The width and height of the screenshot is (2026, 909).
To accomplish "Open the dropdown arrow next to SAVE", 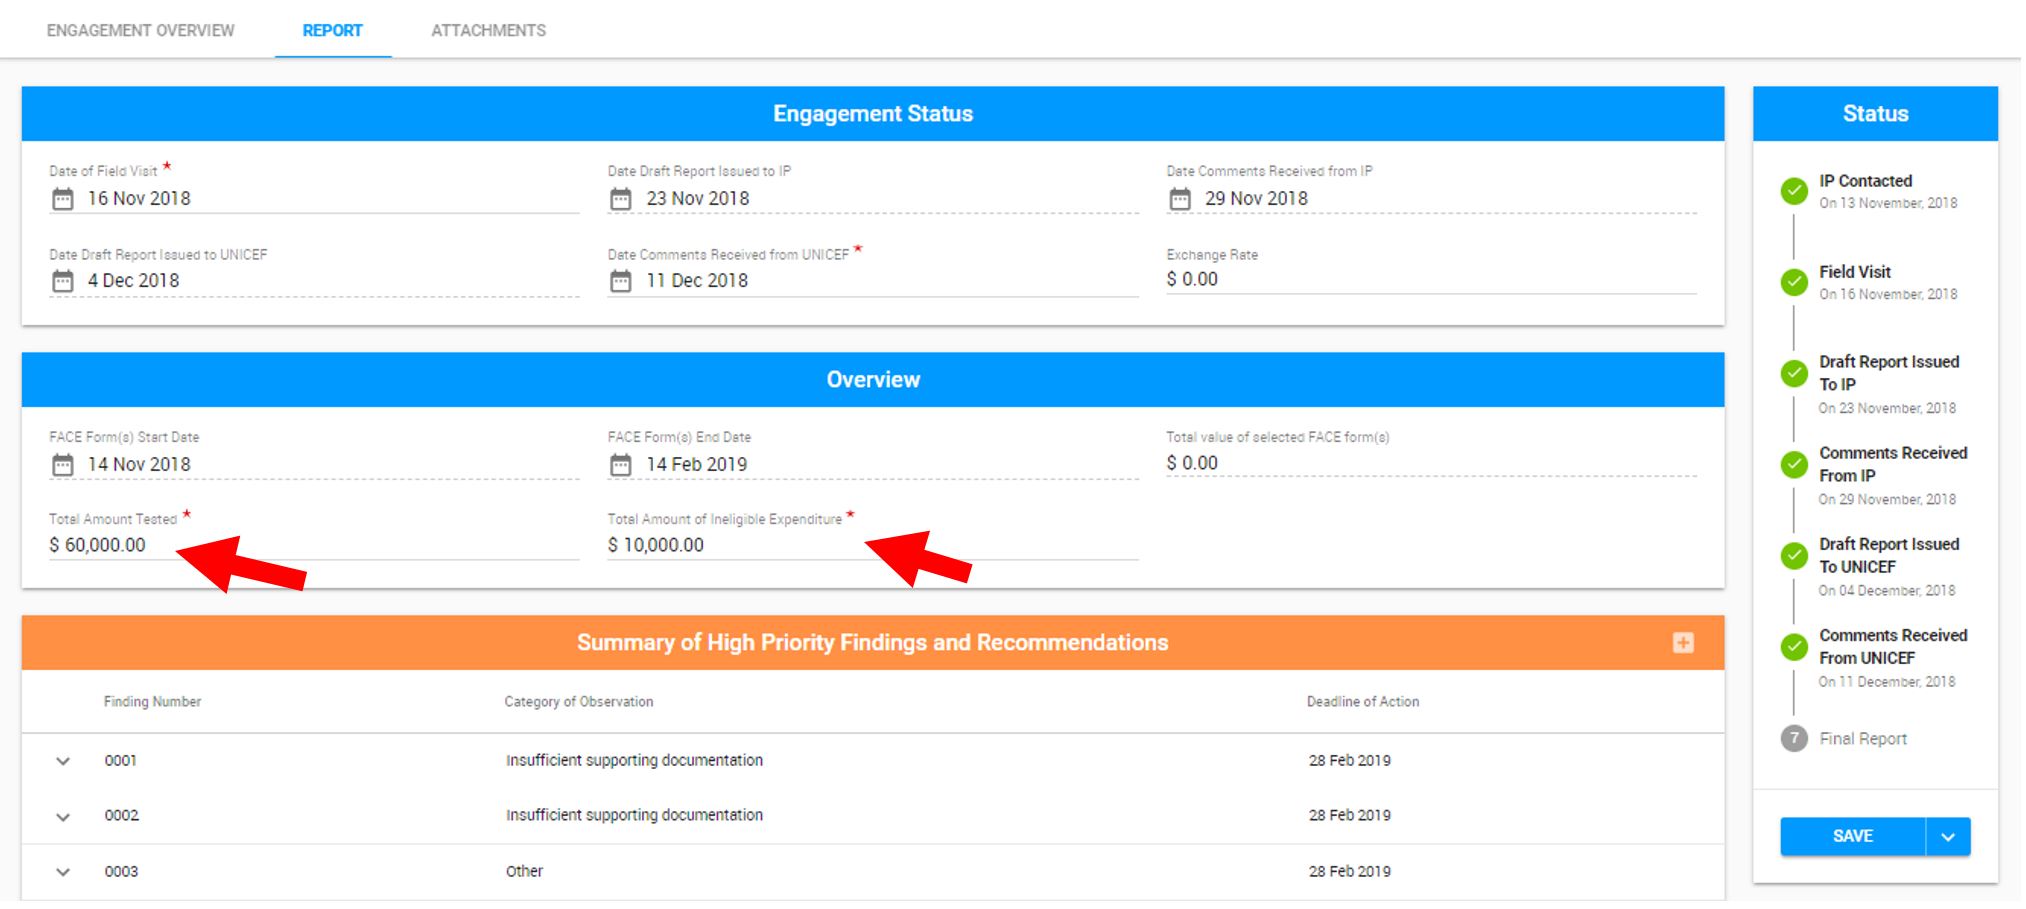I will click(x=1948, y=837).
